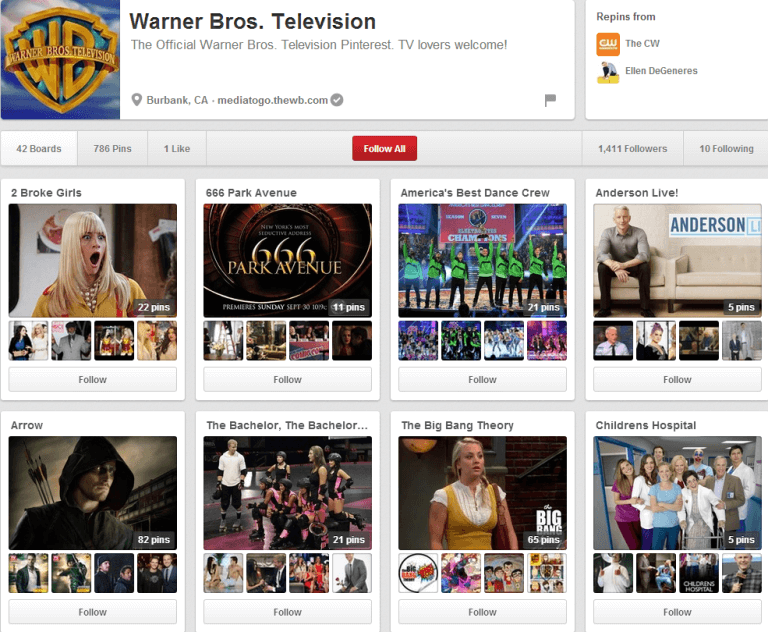
Task: Follow the 2 Broke Girls board
Action: (x=92, y=380)
